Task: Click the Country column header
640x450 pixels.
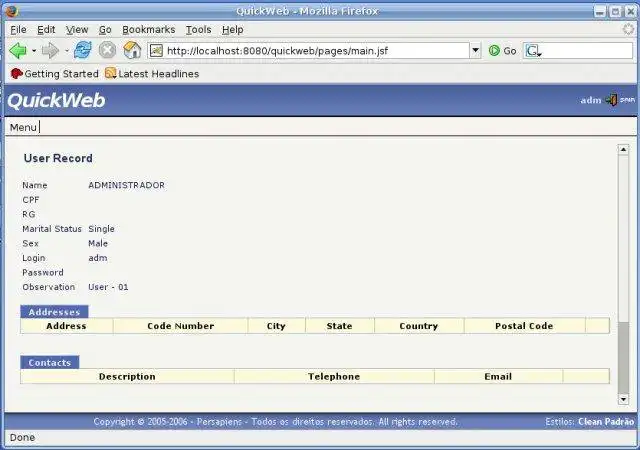Action: tap(418, 326)
